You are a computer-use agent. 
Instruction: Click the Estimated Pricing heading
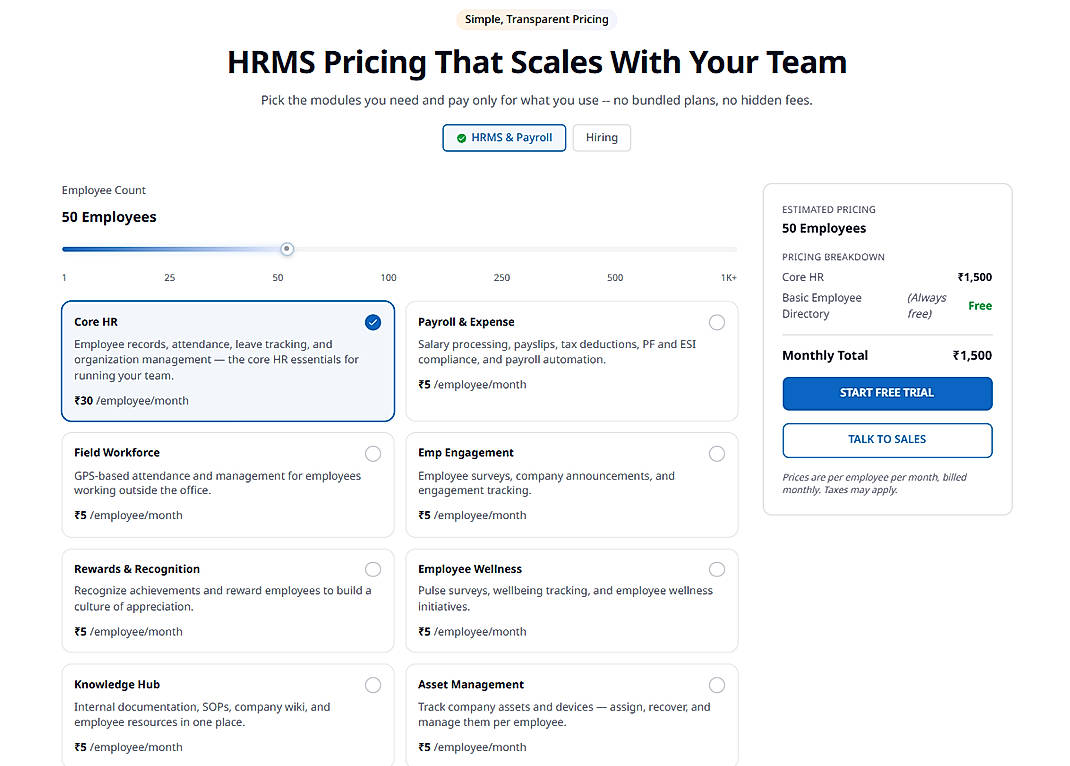[x=828, y=209]
